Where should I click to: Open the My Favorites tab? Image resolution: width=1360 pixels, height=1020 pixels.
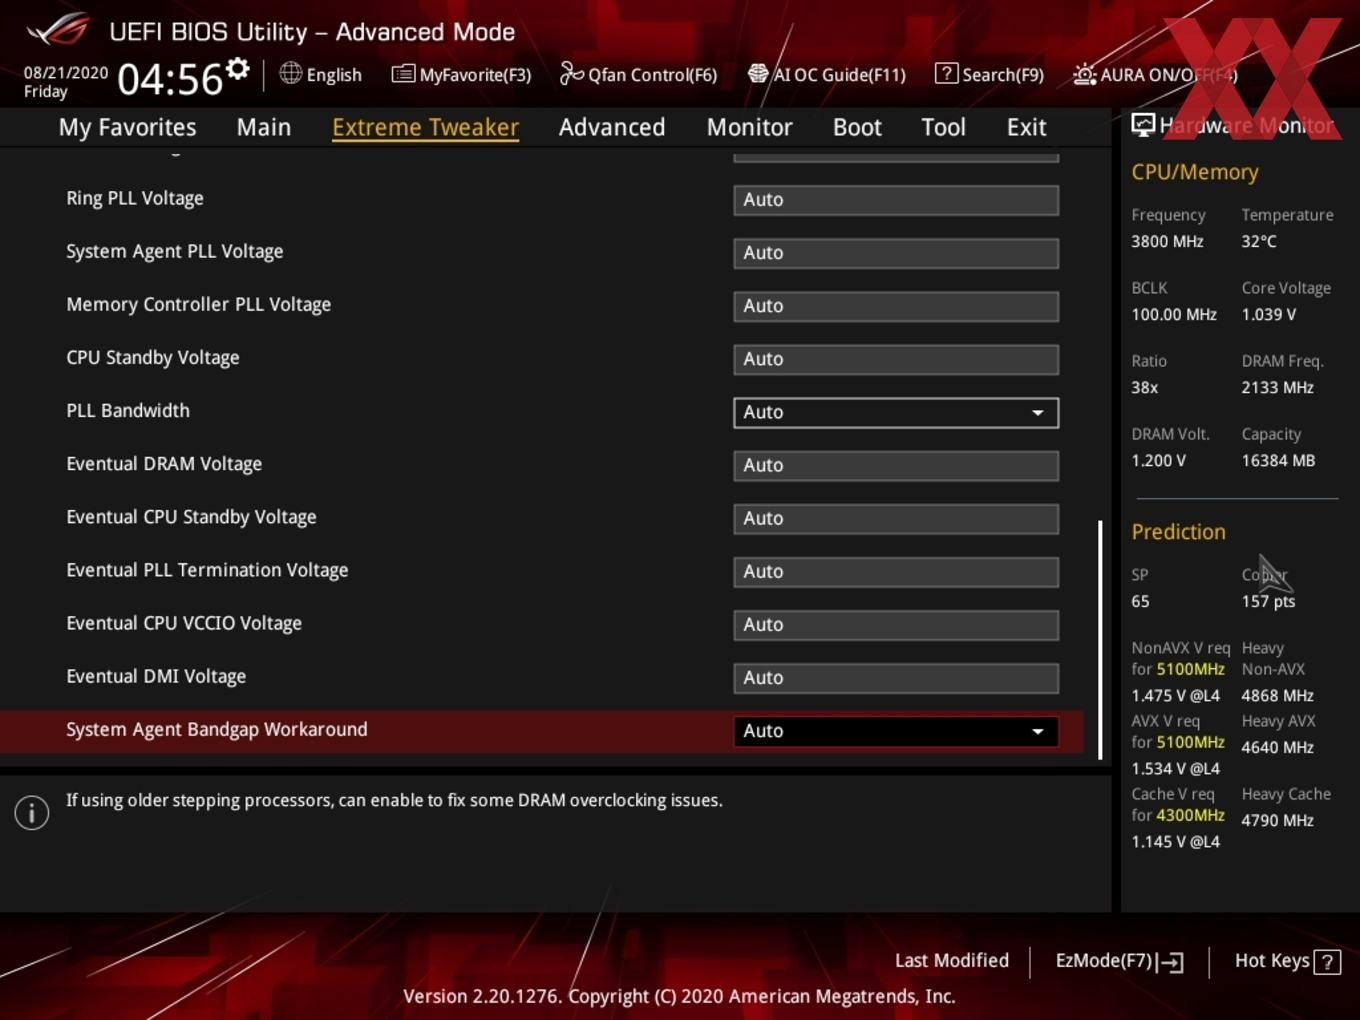point(127,127)
